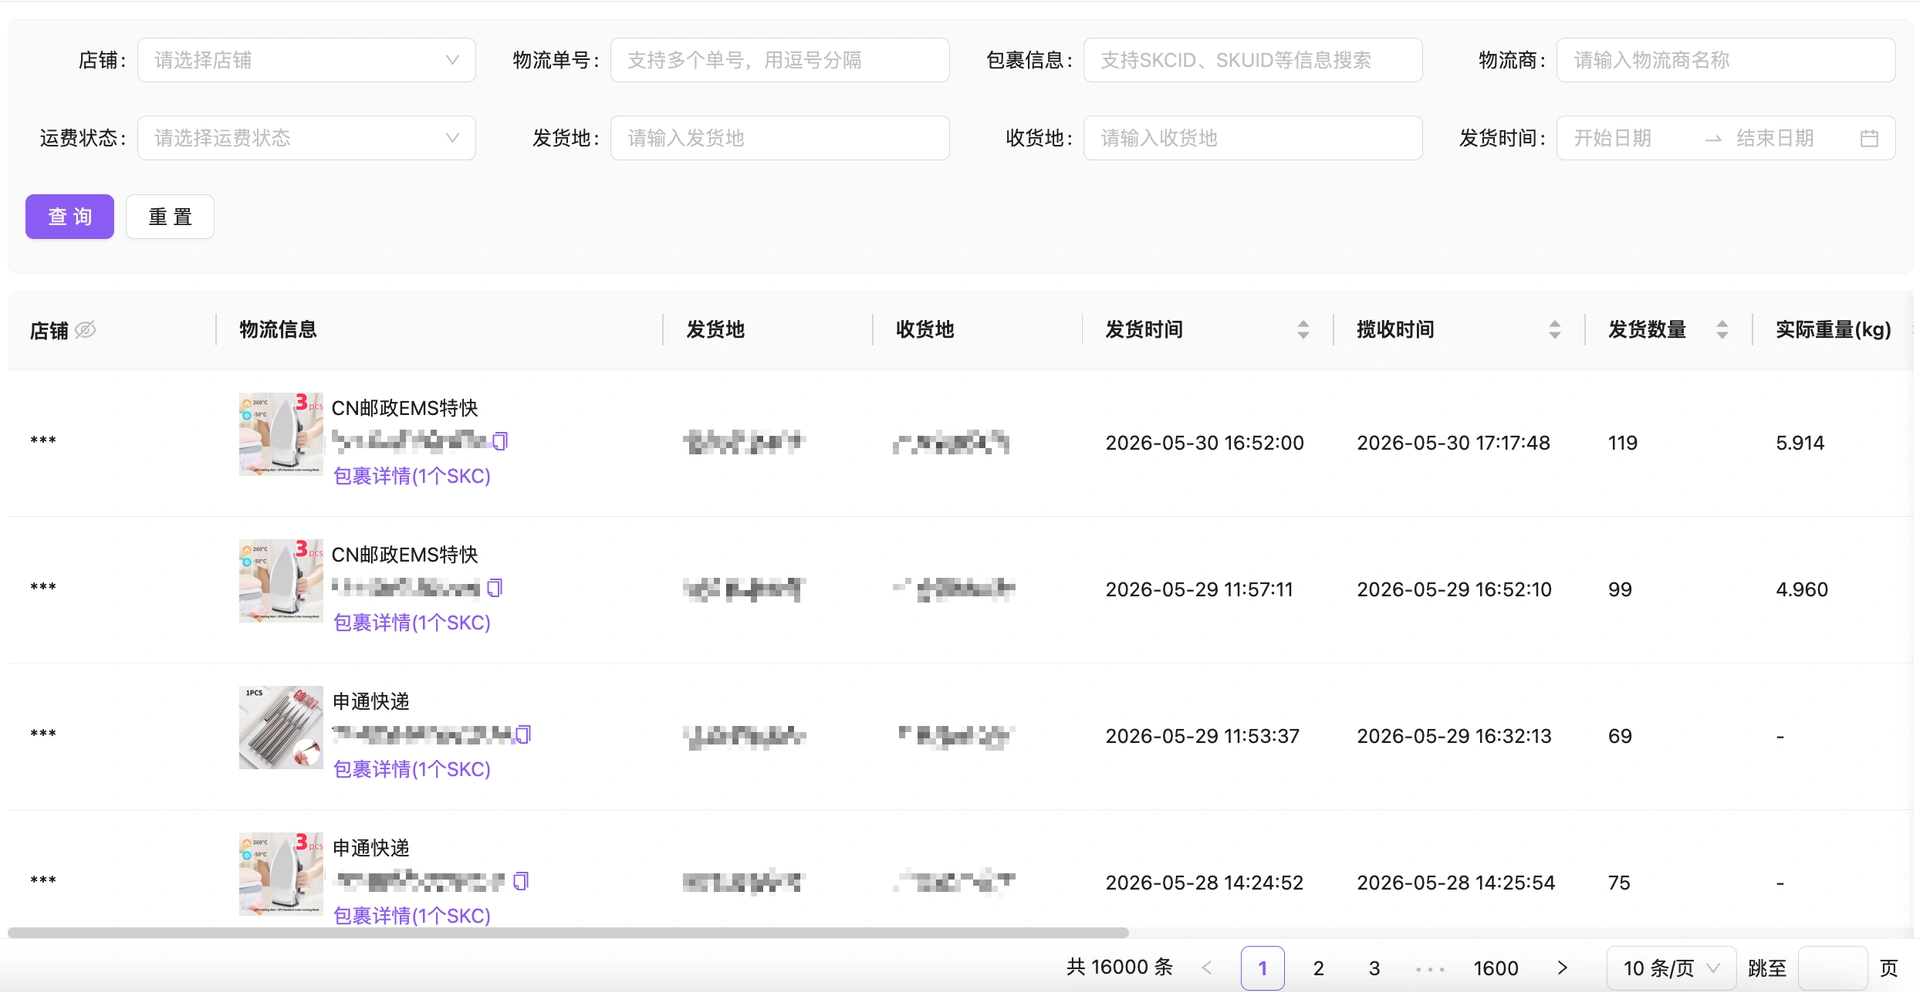Viewport: 1920px width, 992px height.
Task: Open knife set thumbnail in 申通快递 row
Action: [281, 727]
